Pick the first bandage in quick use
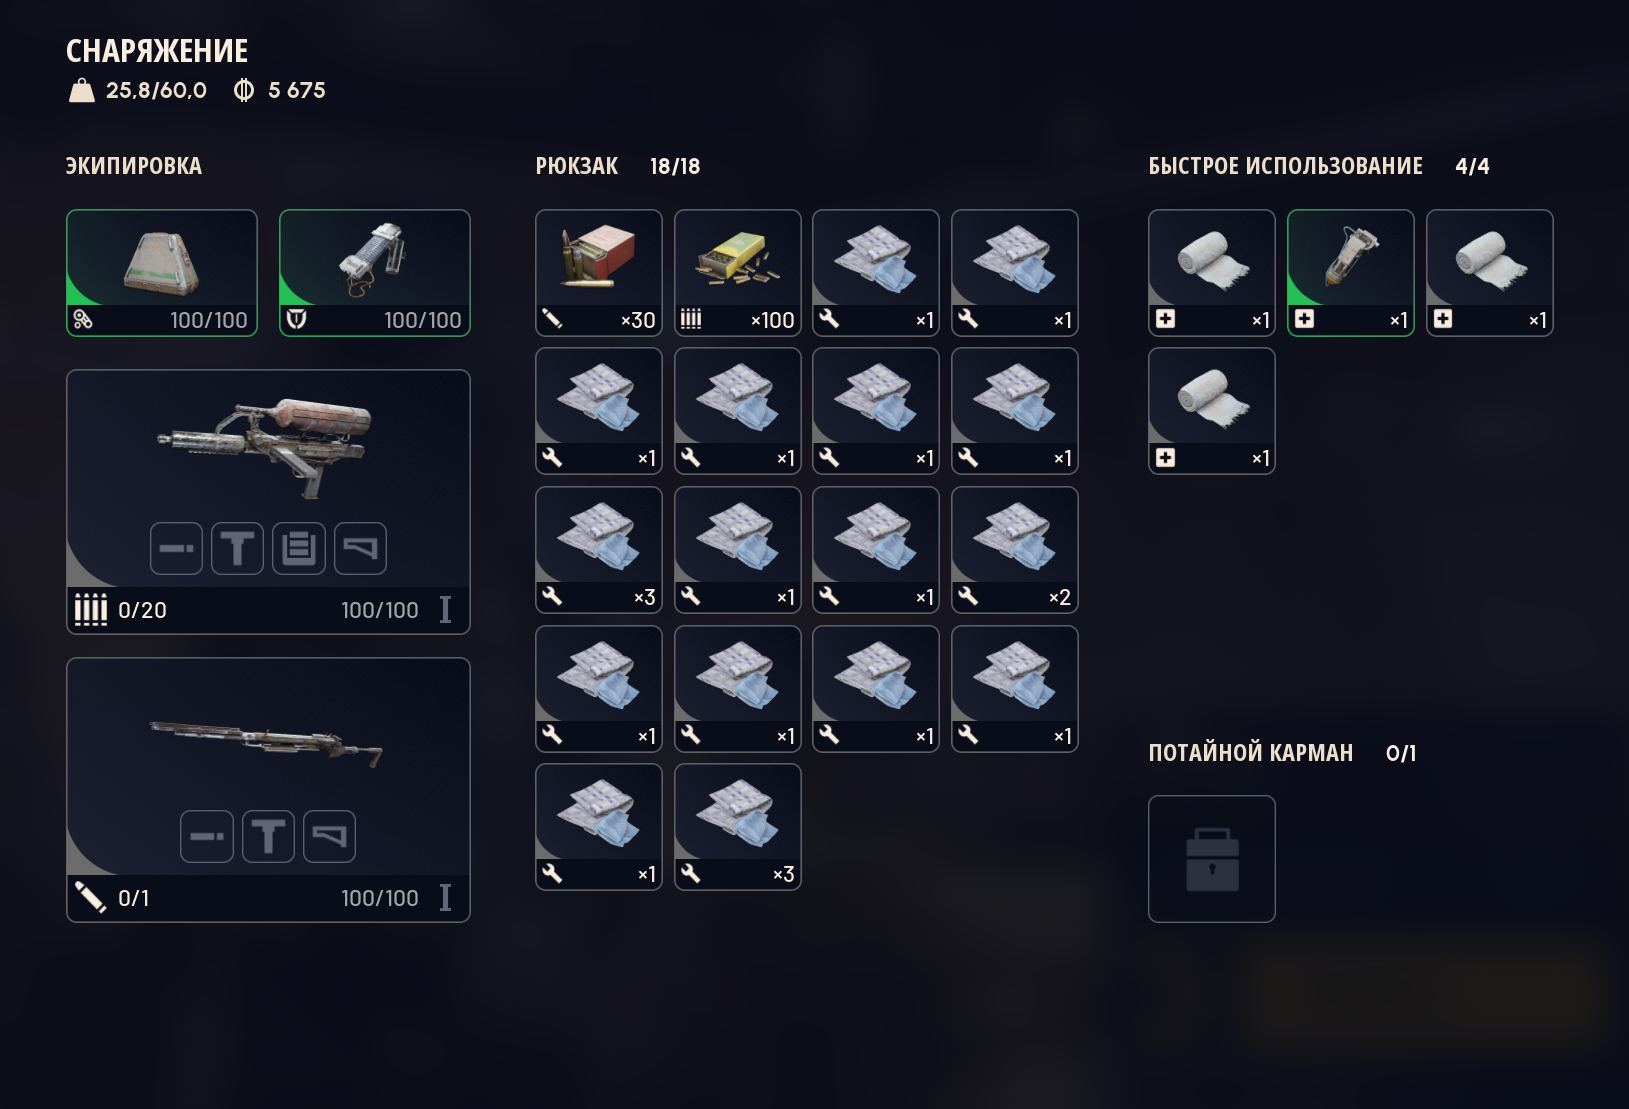The width and height of the screenshot is (1629, 1109). click(1212, 273)
